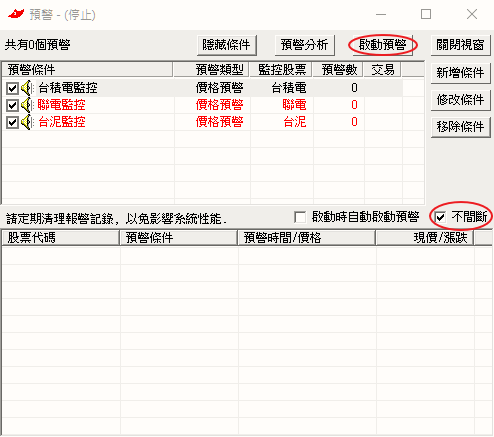Add a condition with 新增條件
494x437 pixels.
pyautogui.click(x=460, y=72)
